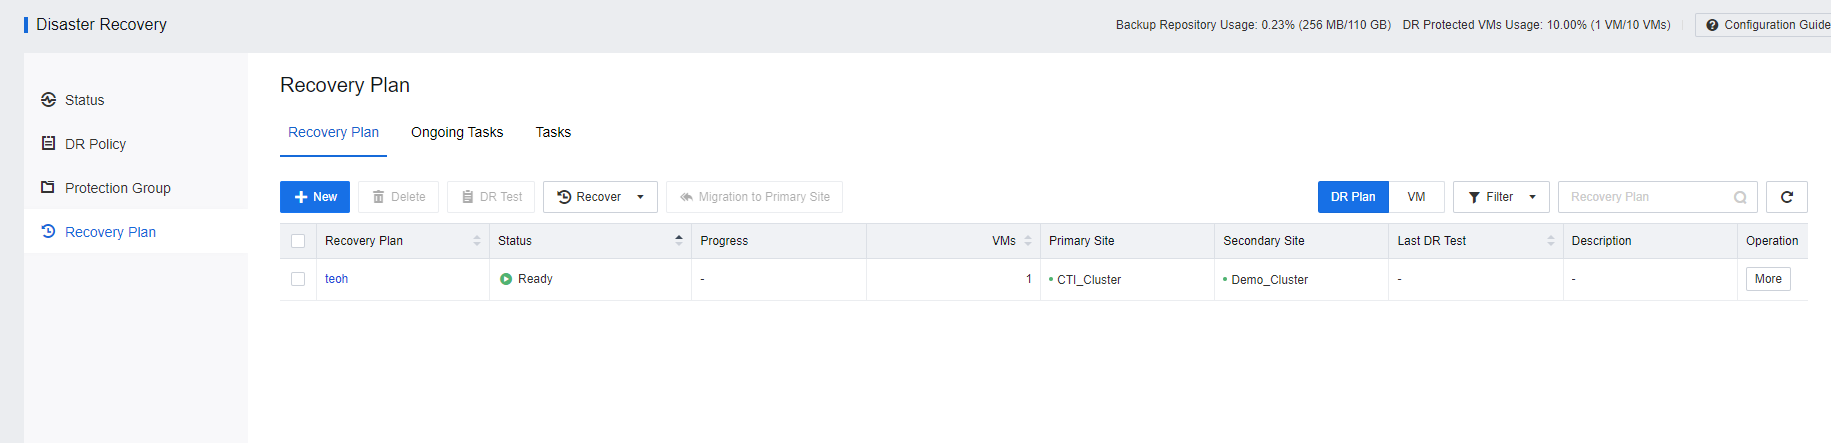The width and height of the screenshot is (1831, 443).
Task: Click the Configuration Guide help icon
Action: [x=1712, y=25]
